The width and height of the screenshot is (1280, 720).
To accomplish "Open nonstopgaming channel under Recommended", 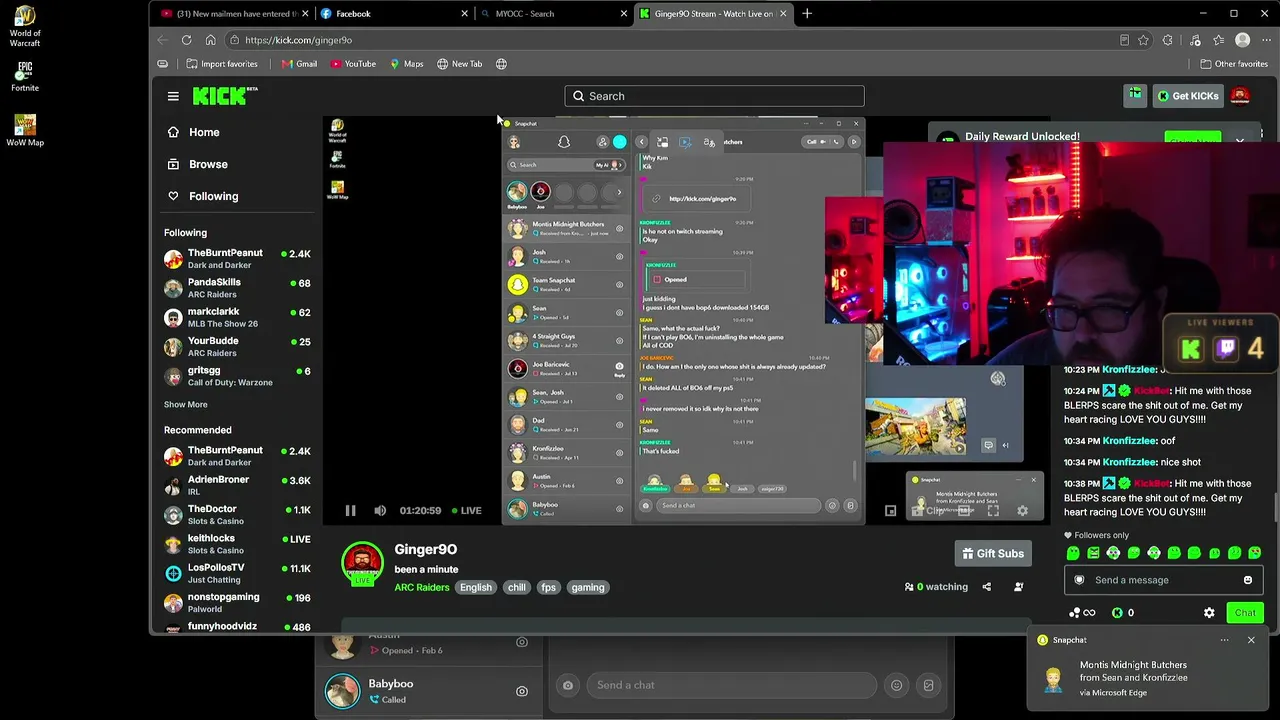I will point(238,603).
